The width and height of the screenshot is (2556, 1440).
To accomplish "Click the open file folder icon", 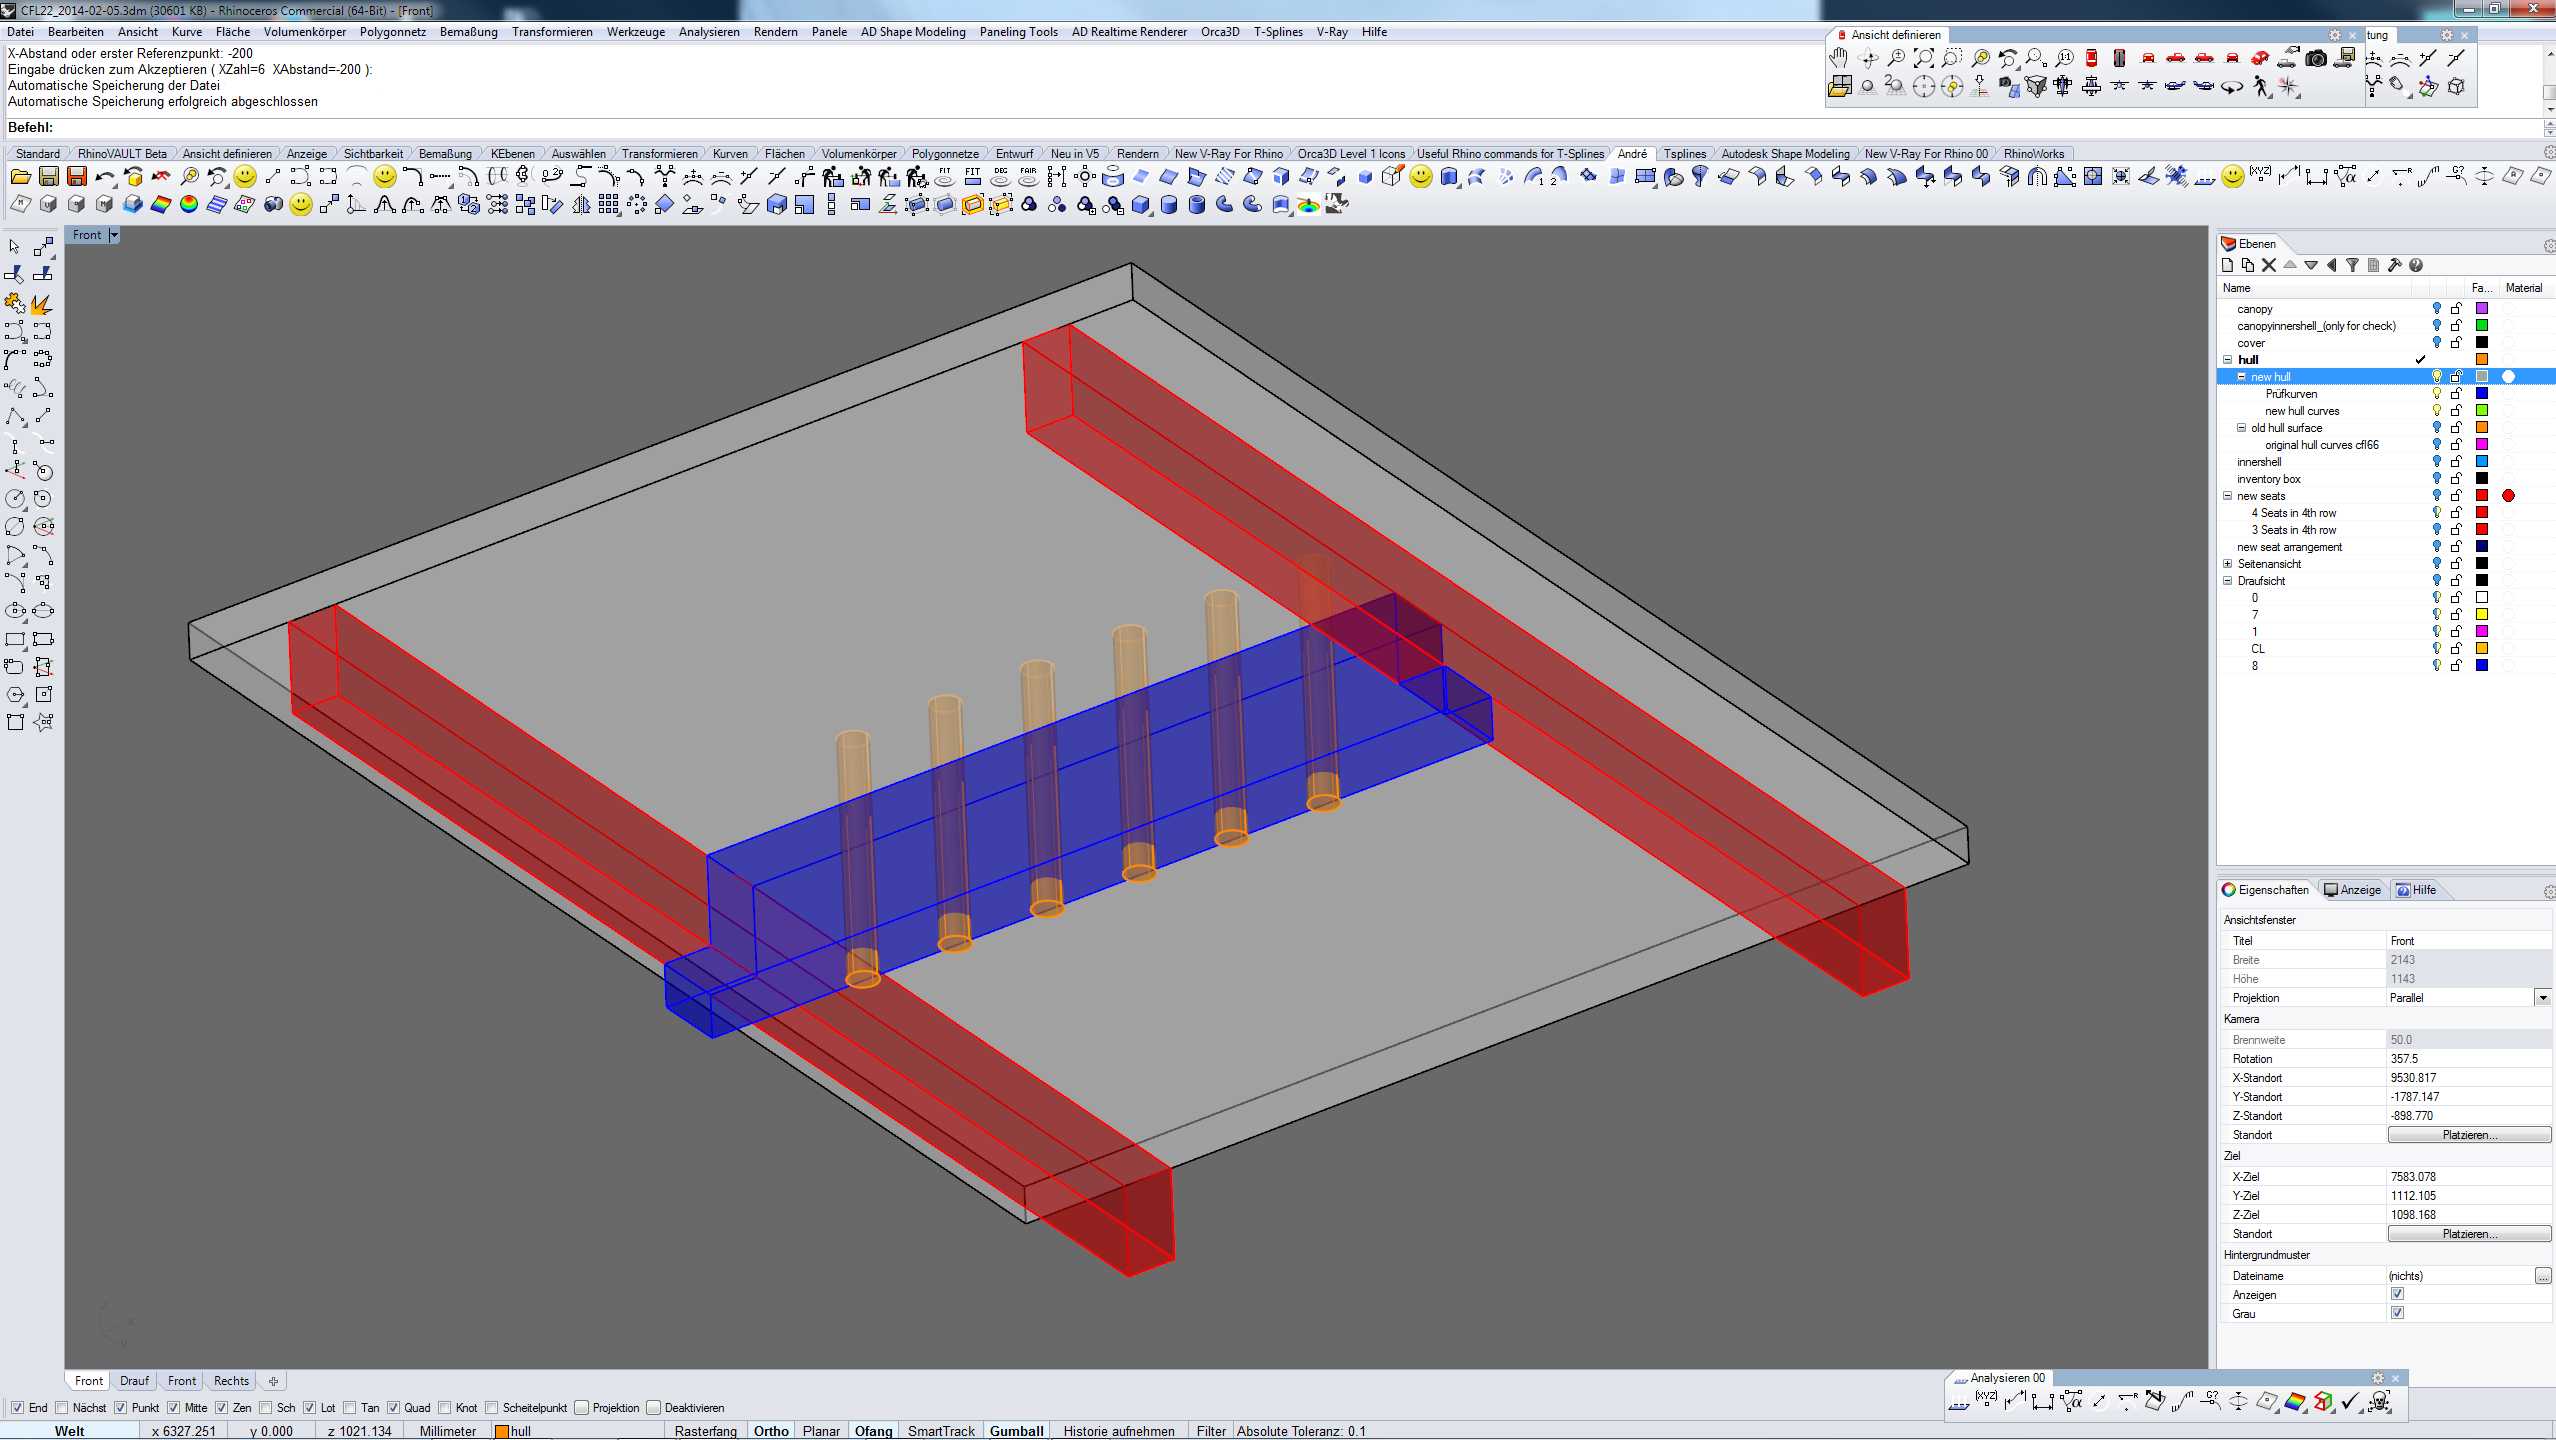I will tap(20, 177).
